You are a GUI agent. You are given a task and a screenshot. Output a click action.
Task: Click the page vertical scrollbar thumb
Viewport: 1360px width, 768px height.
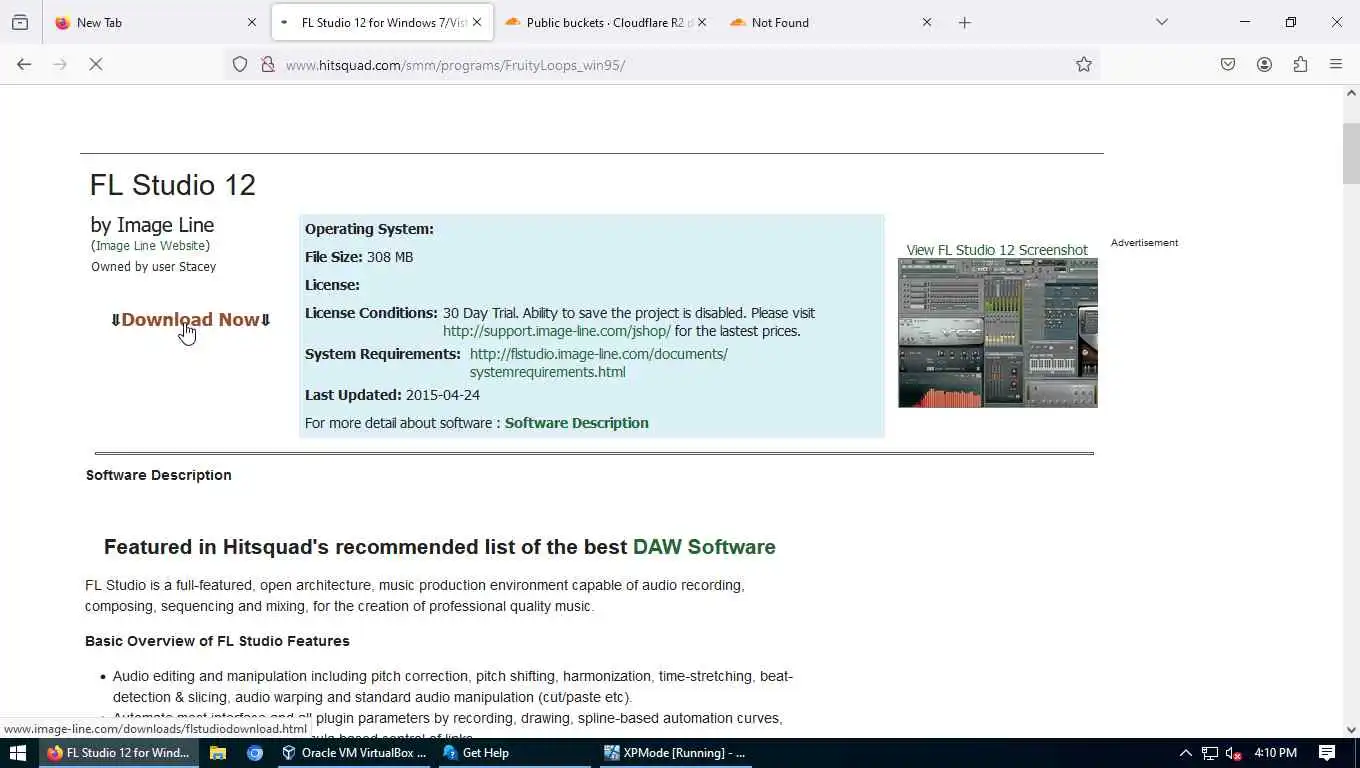(x=1351, y=153)
